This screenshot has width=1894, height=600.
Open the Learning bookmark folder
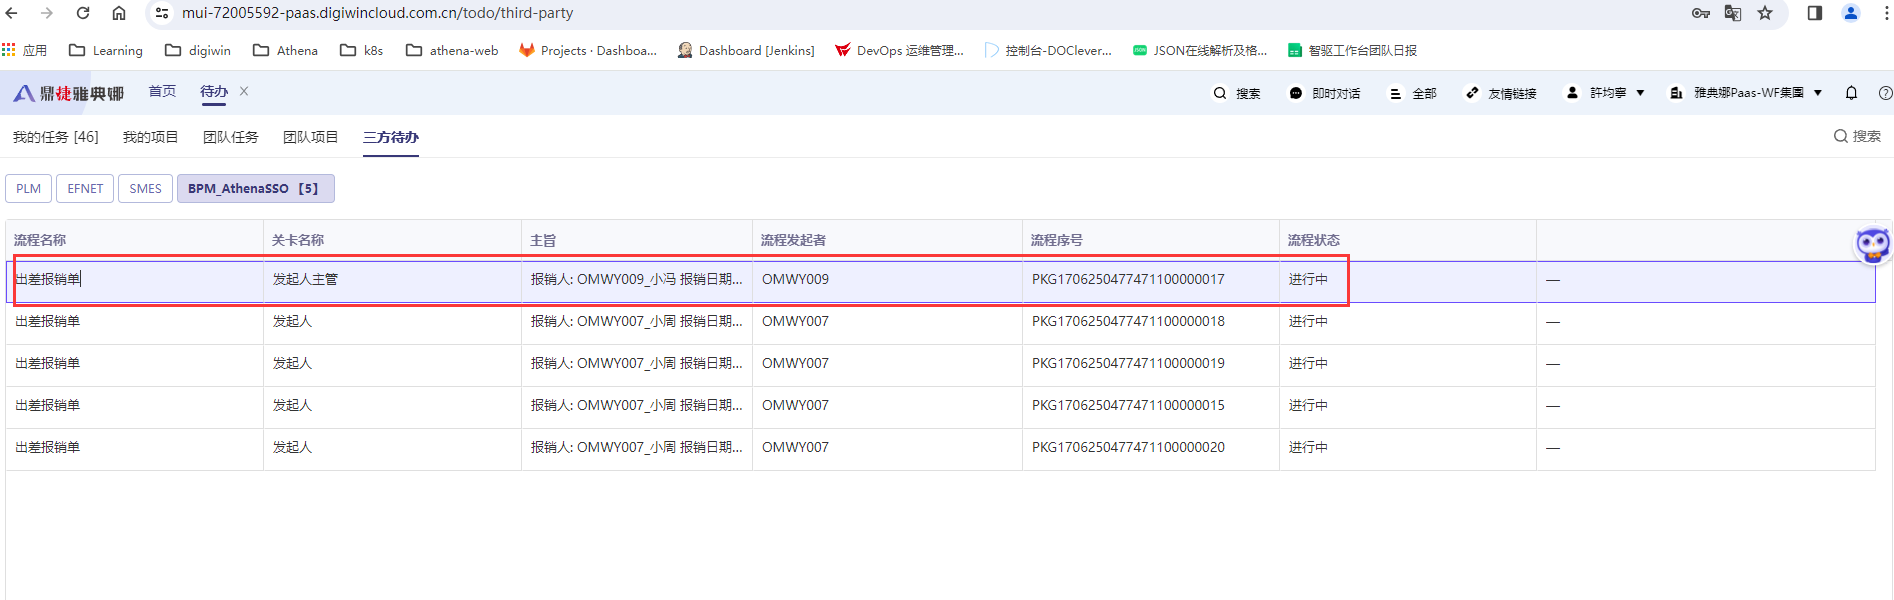106,50
